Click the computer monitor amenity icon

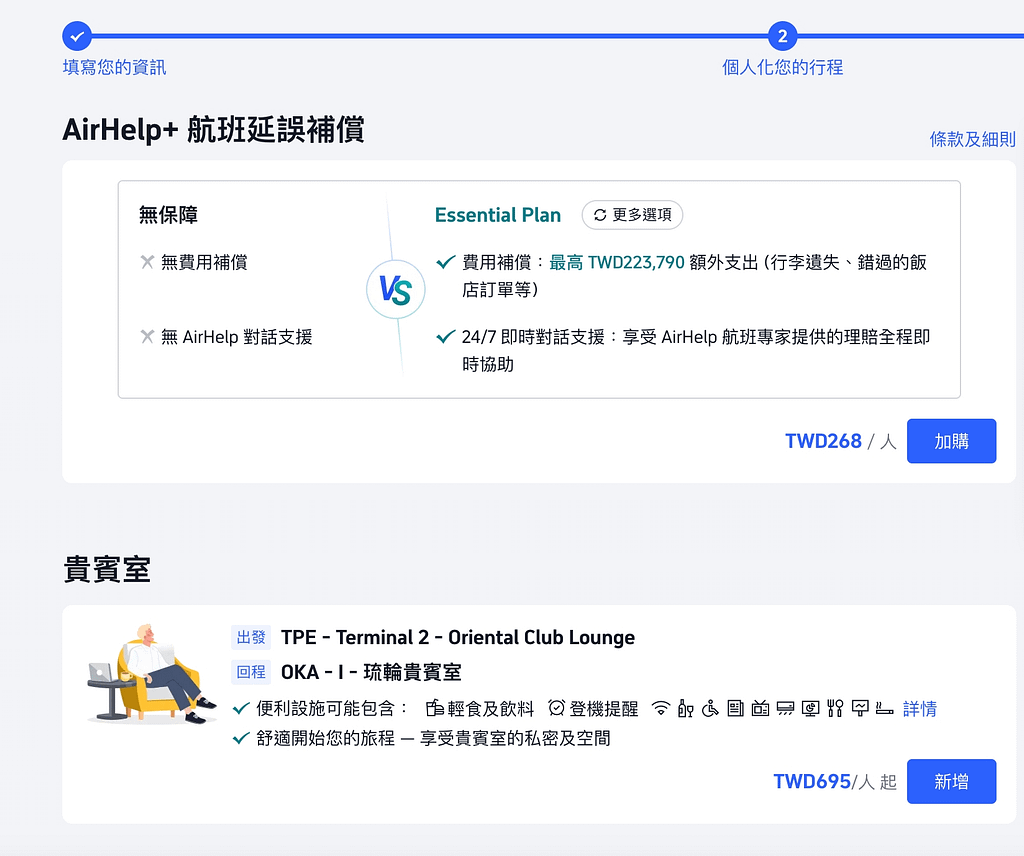[x=810, y=708]
